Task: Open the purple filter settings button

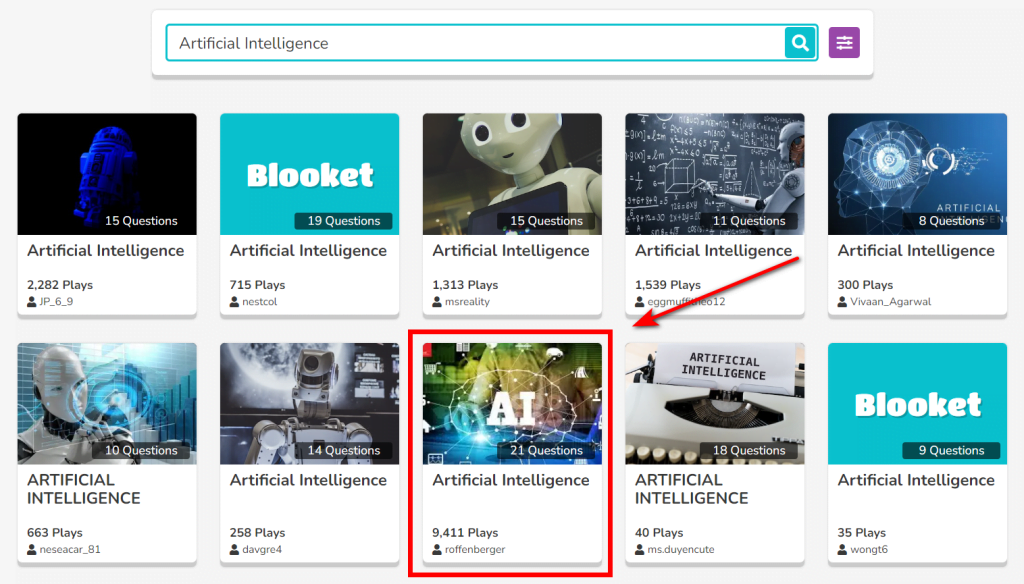Action: (x=844, y=43)
